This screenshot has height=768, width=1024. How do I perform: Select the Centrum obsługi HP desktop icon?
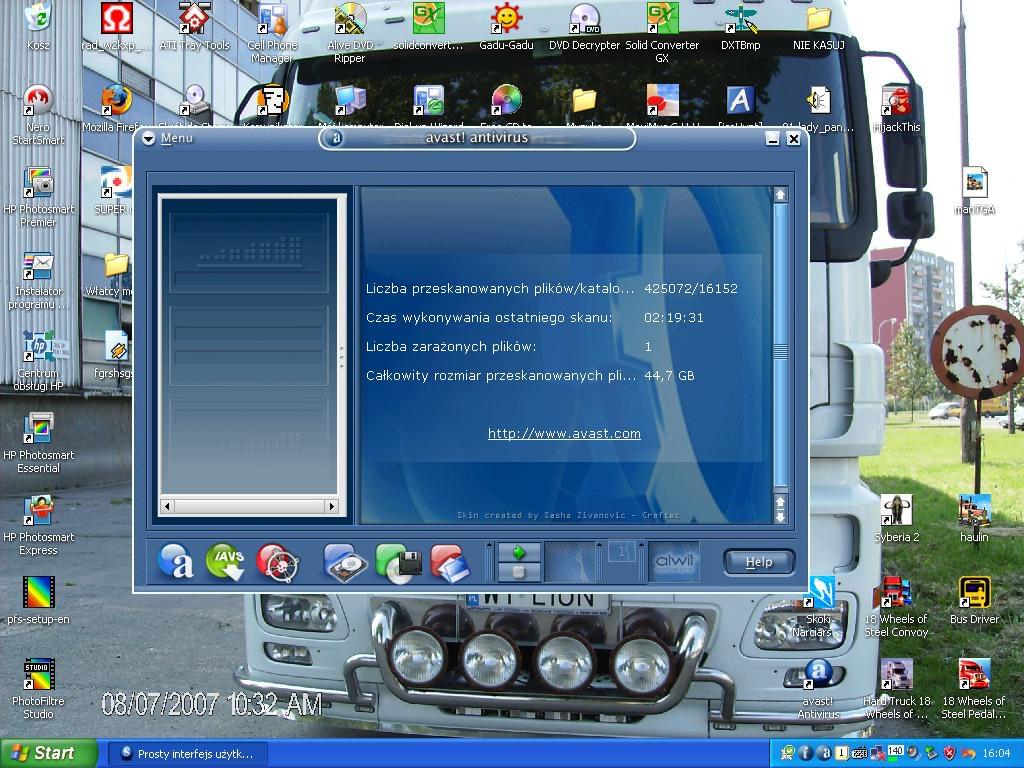[x=39, y=362]
